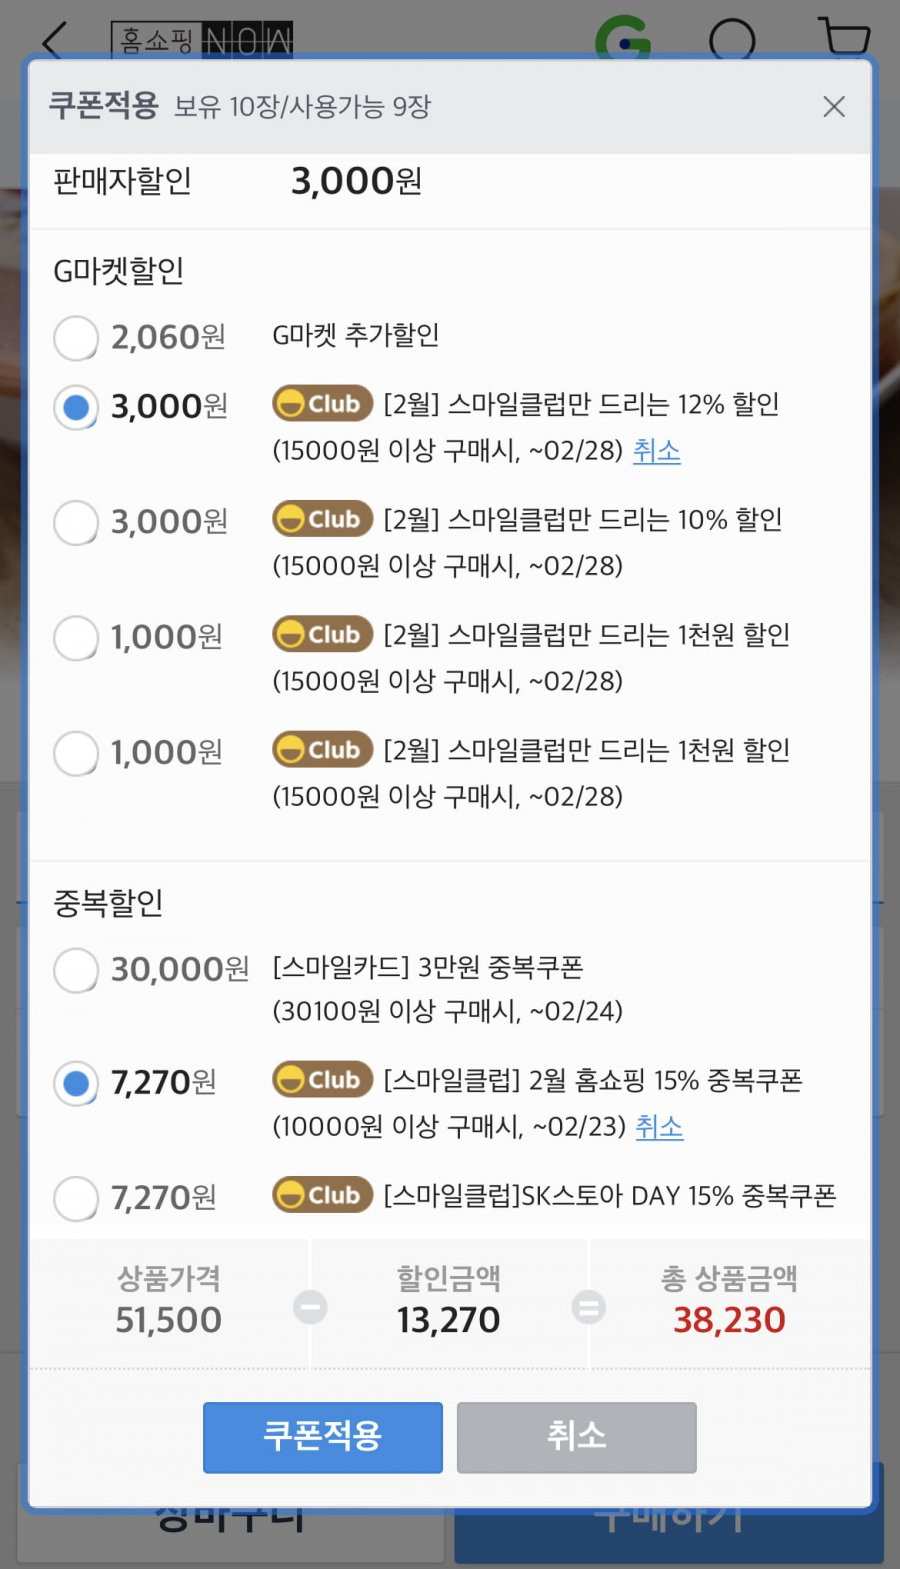This screenshot has height=1569, width=900.
Task: Select the first 1,000원 1천원 할인 radio button
Action: [x=76, y=637]
